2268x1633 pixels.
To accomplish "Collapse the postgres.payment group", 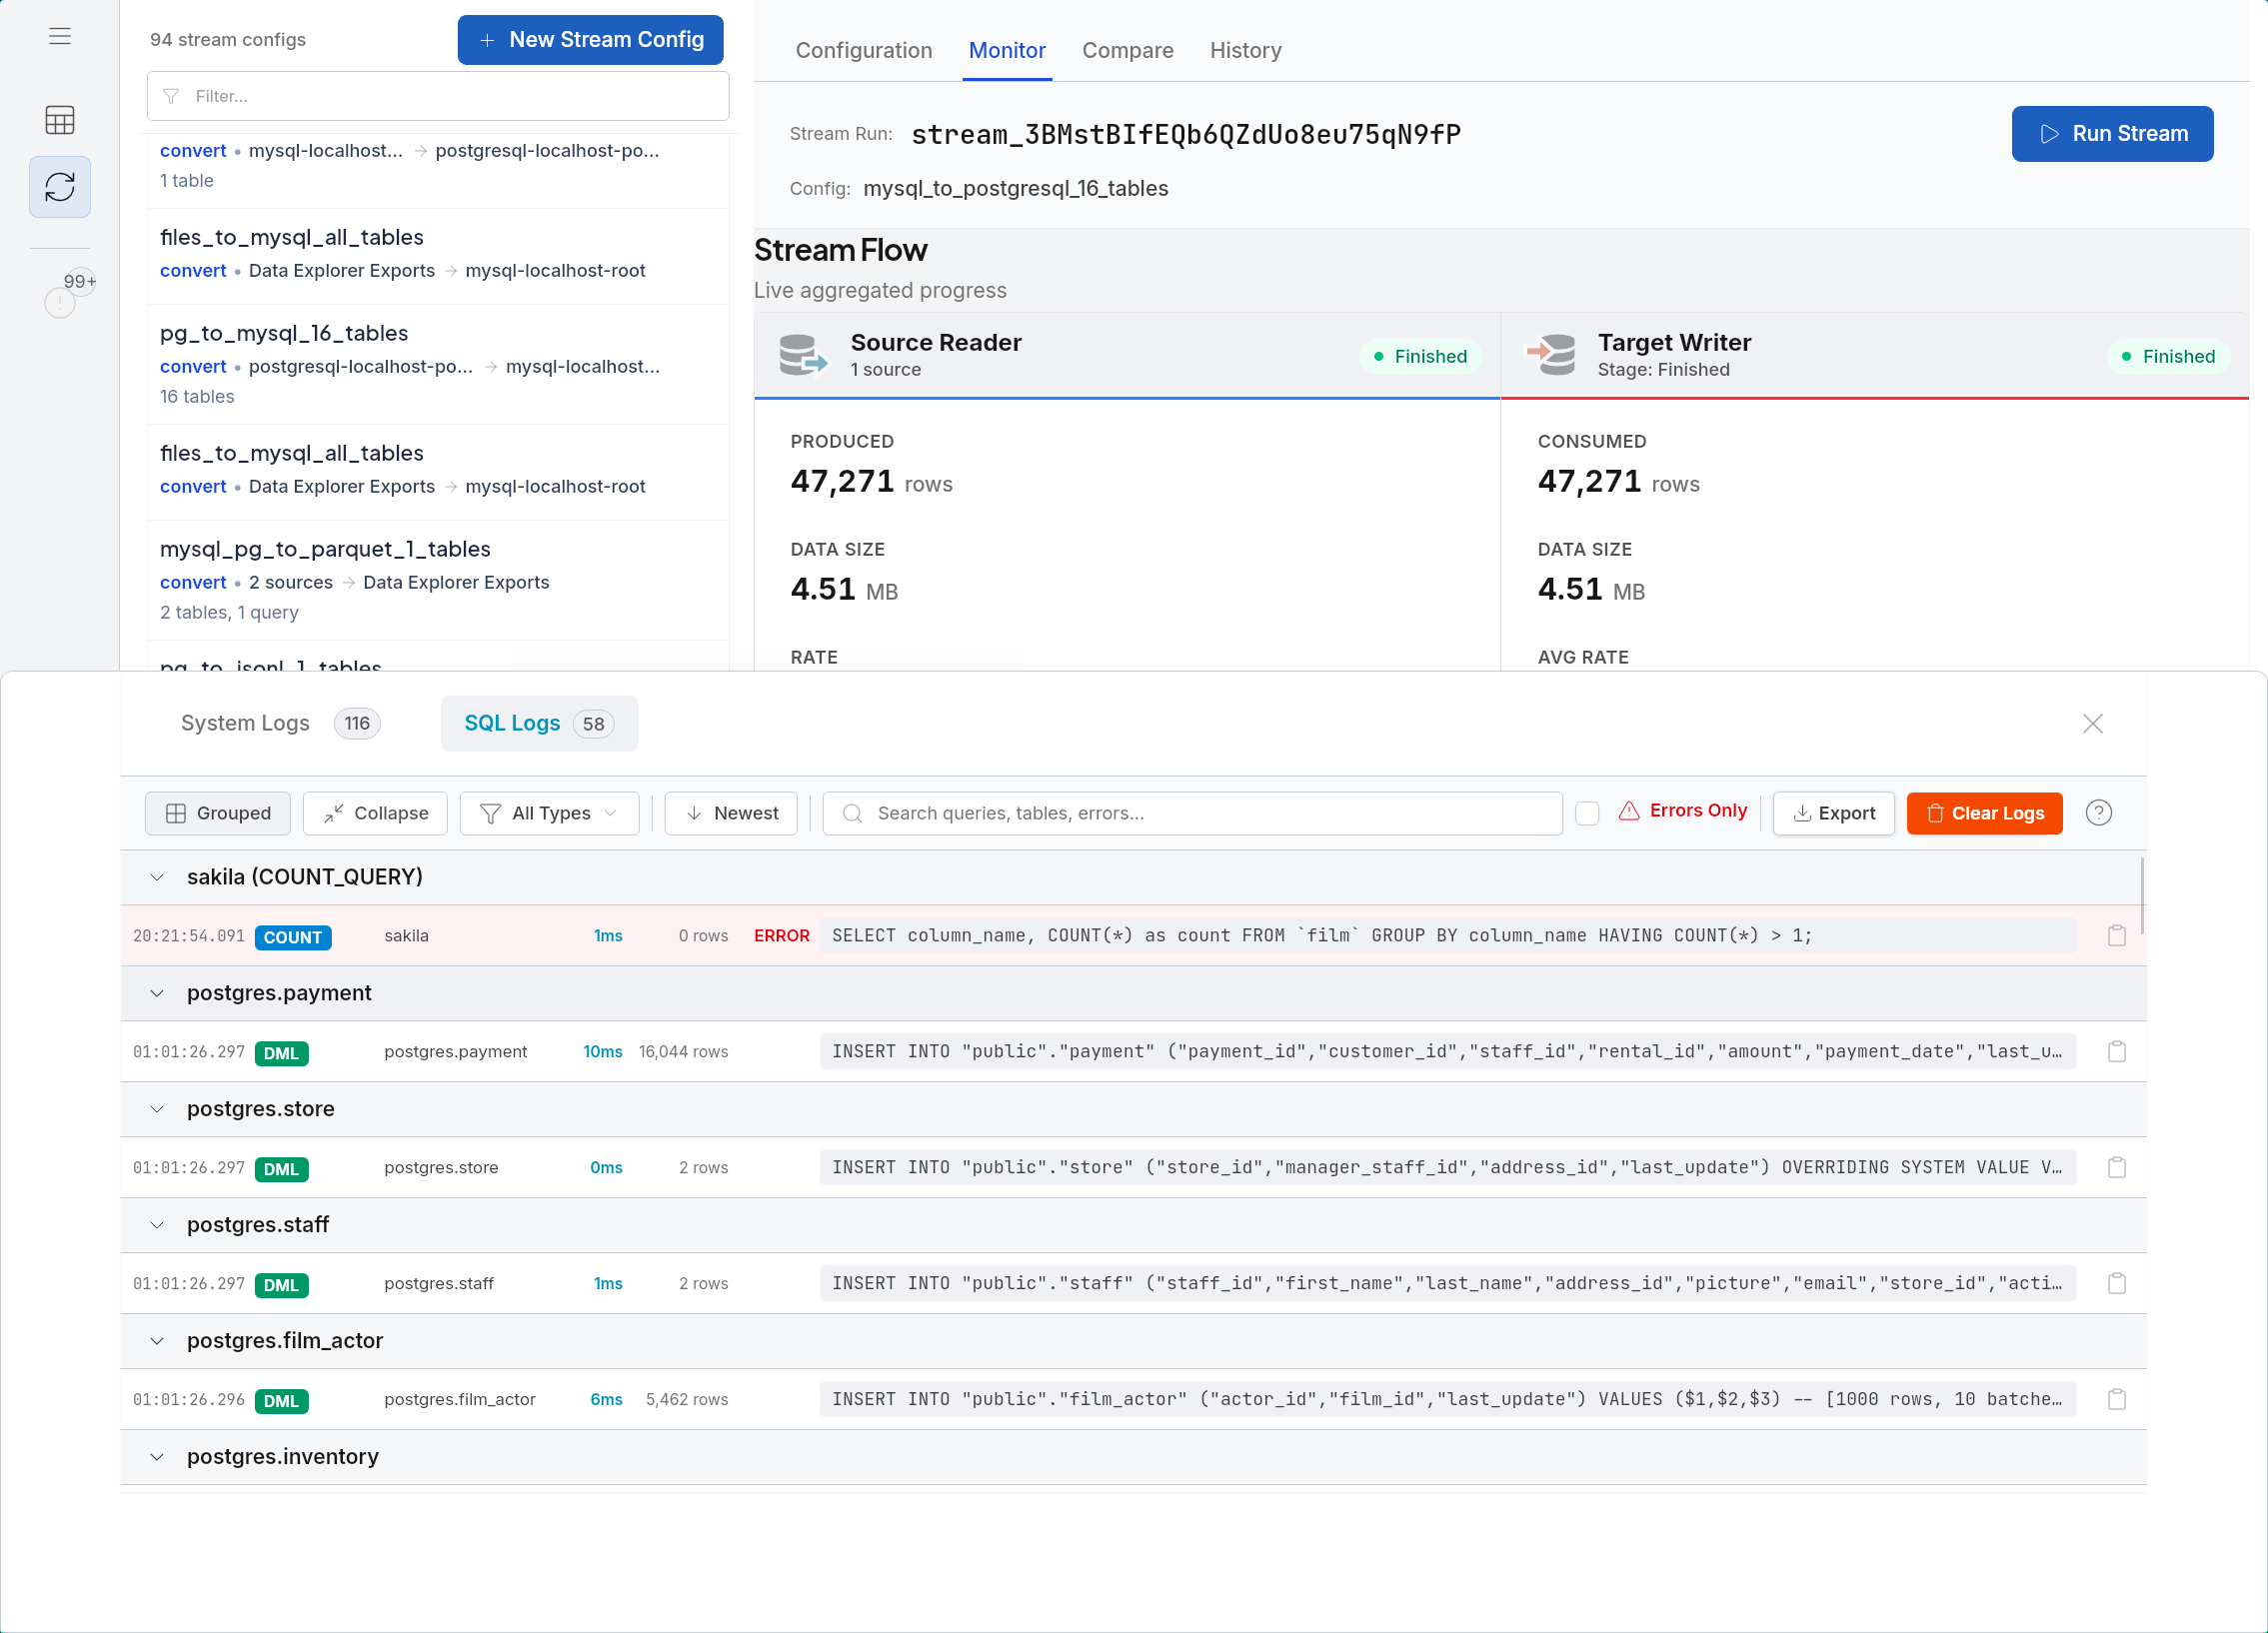I will (157, 993).
